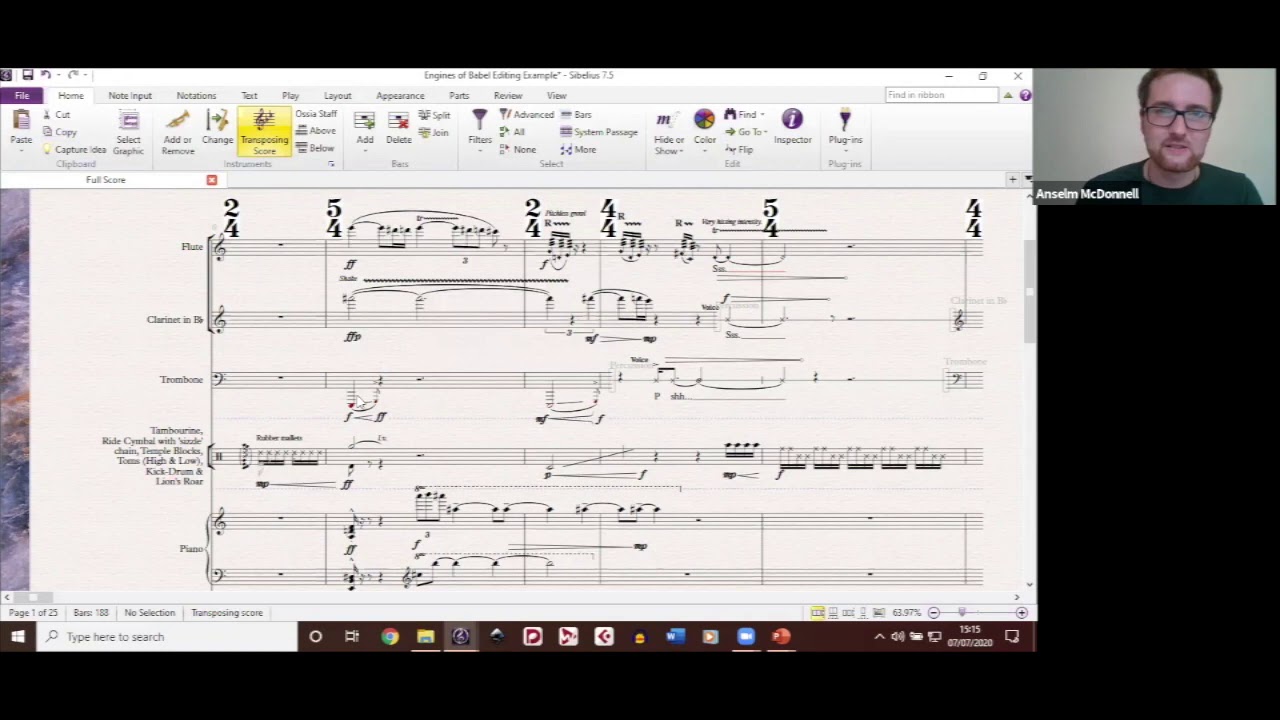
Task: Collapse the ribbon with the up arrow
Action: click(1008, 95)
